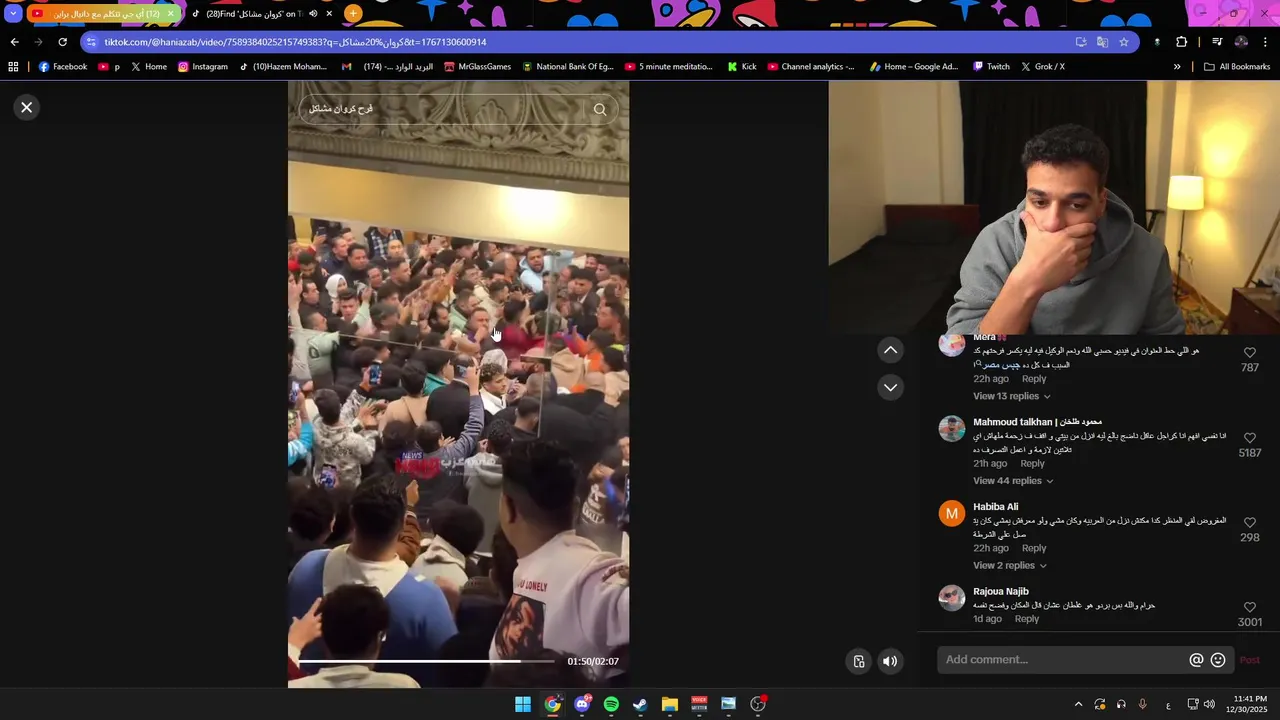
Task: Reply to Rajoua Najib's comment
Action: click(1027, 619)
